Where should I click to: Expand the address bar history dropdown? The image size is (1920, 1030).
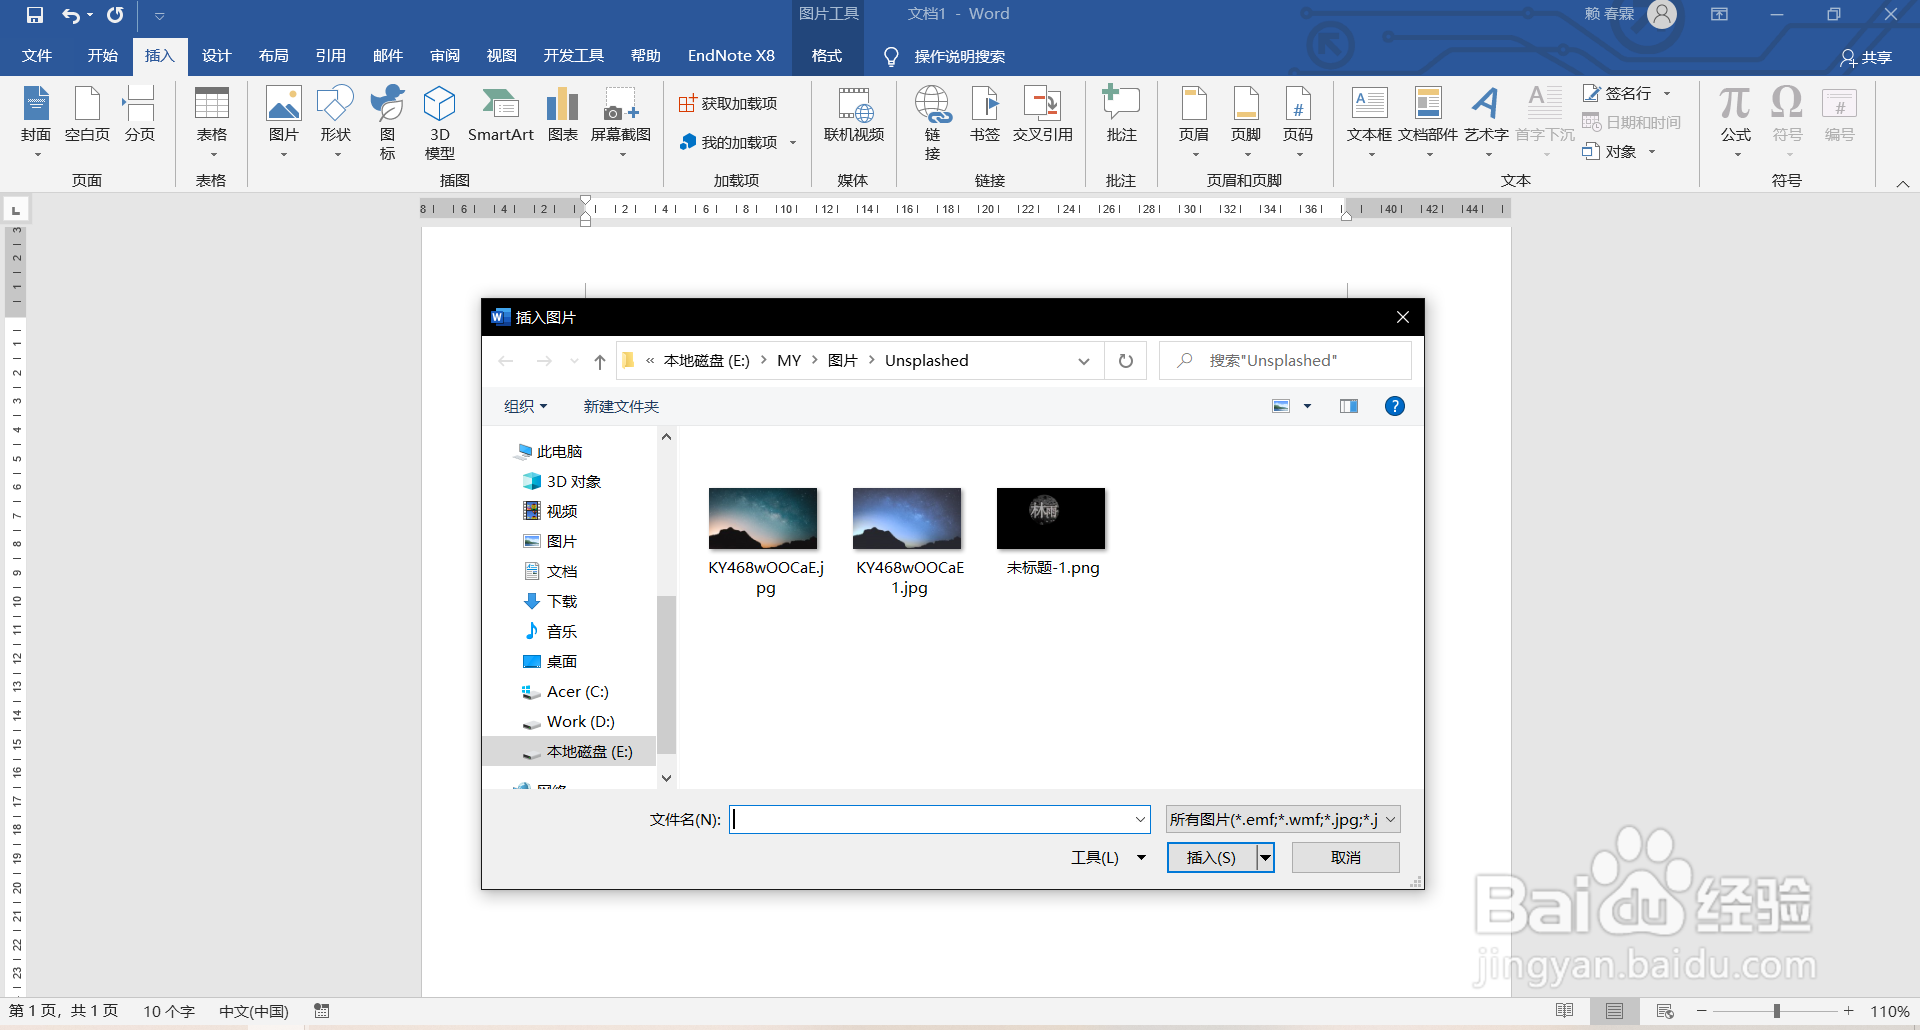(x=1084, y=361)
